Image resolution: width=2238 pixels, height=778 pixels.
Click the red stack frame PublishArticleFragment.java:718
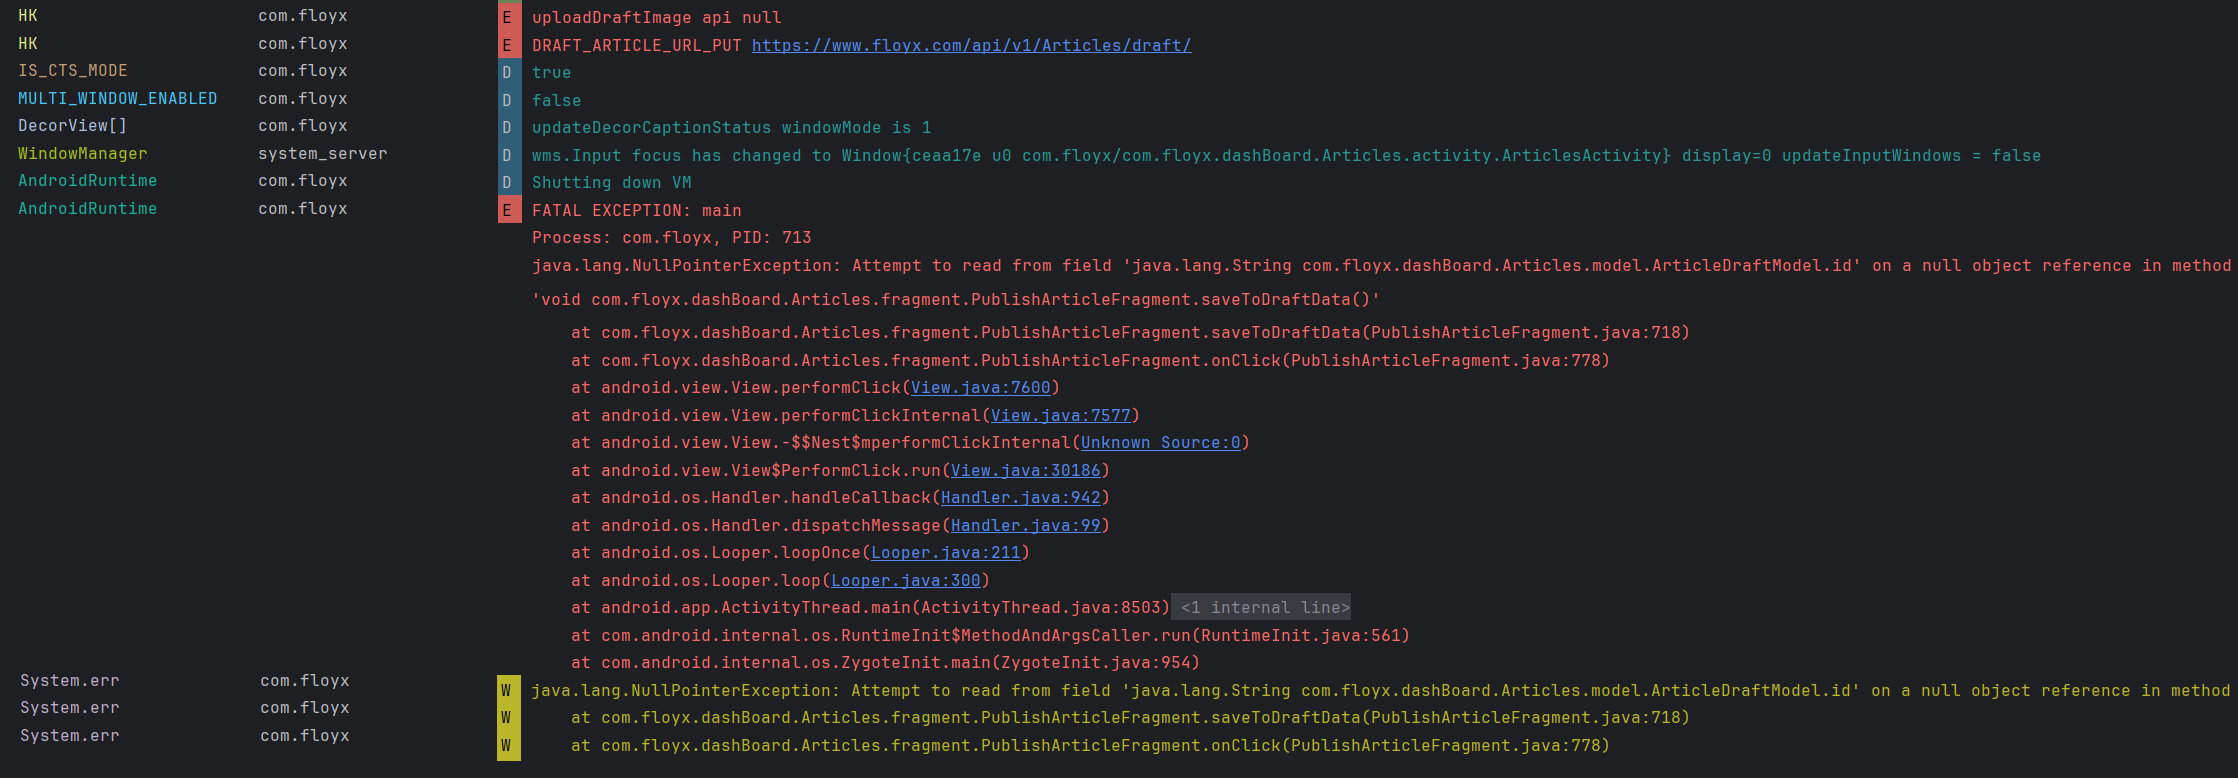point(1130,333)
